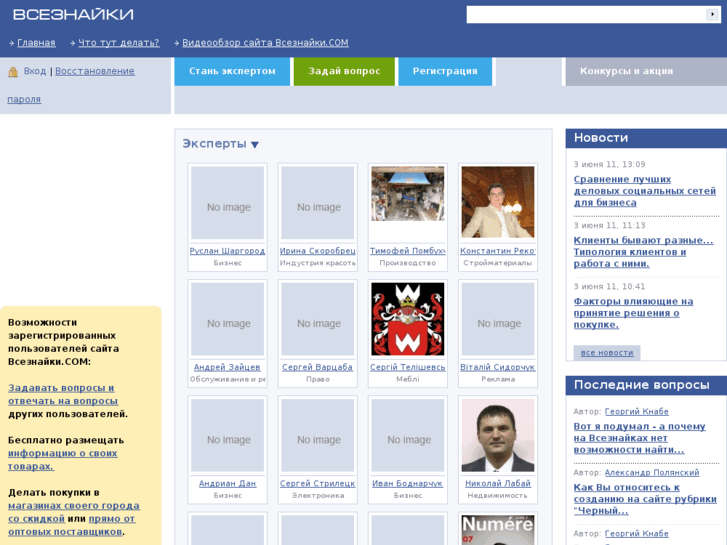Open author link Александр Полянский
This screenshot has width=727, height=545.
(652, 473)
